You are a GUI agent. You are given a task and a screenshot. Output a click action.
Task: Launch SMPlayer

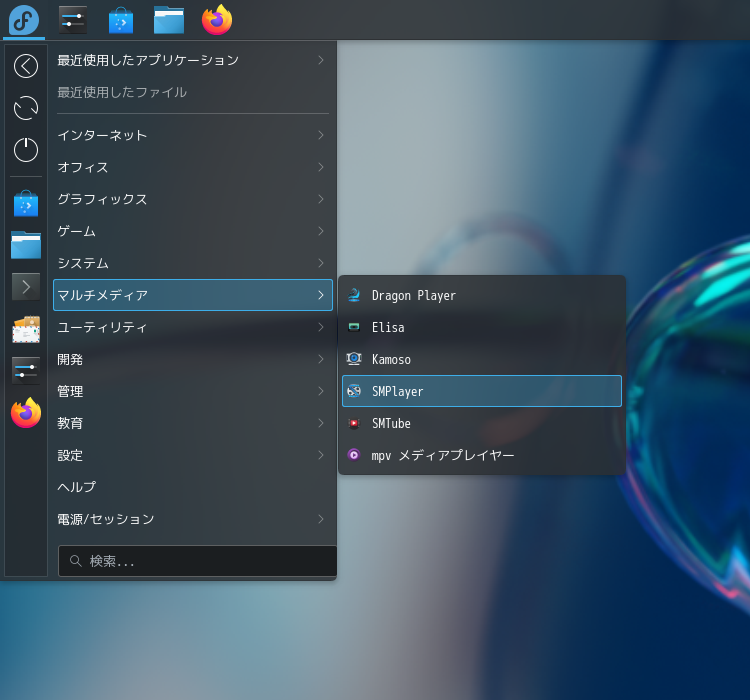pyautogui.click(x=482, y=391)
